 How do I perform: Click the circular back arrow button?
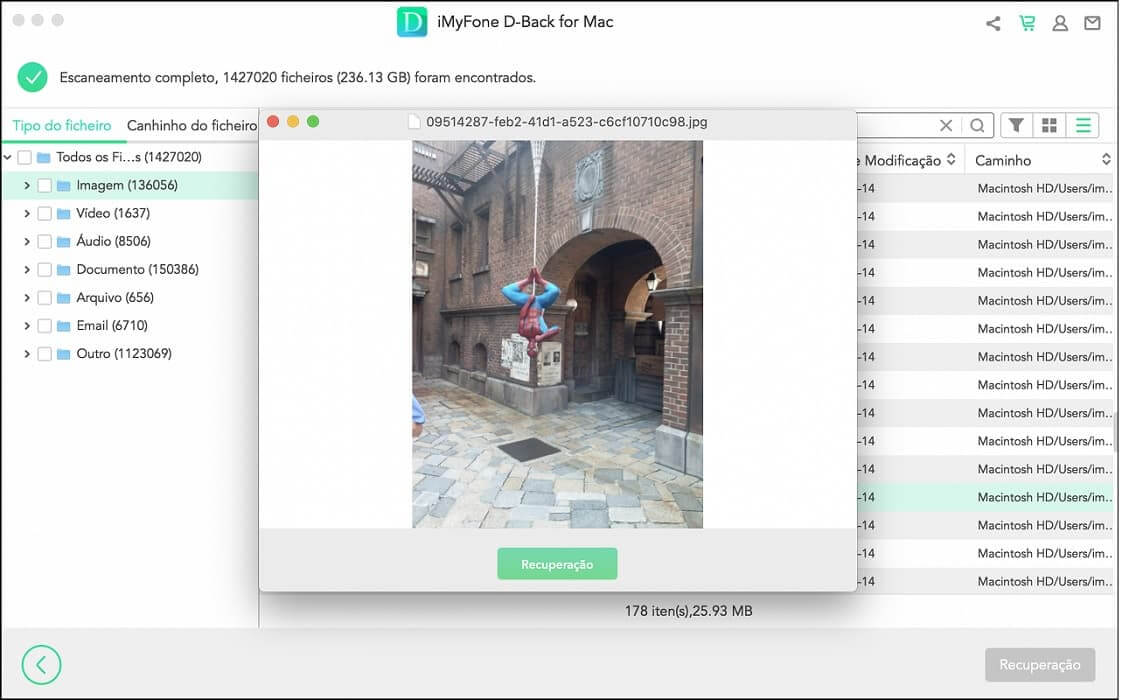coord(42,665)
